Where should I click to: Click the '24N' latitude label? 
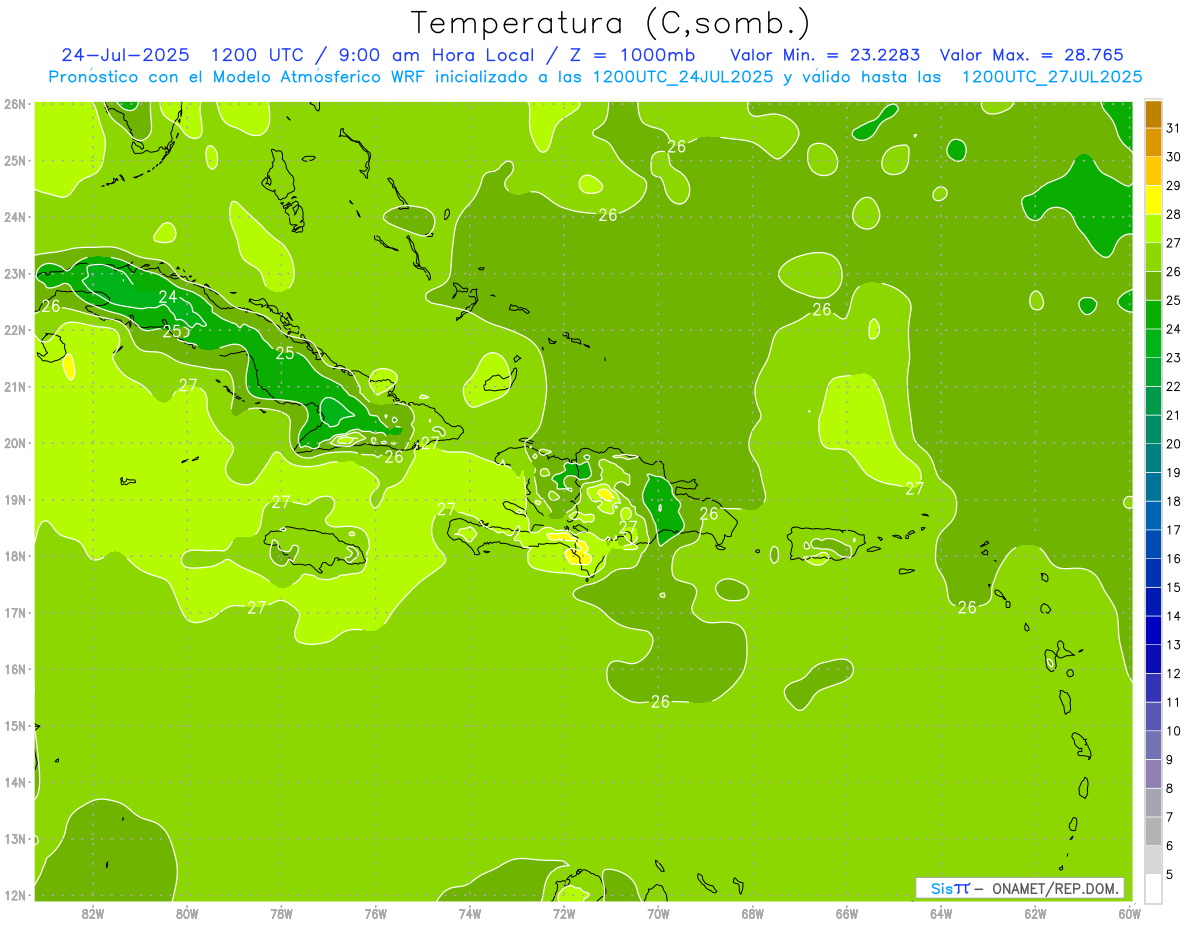[x=15, y=217]
